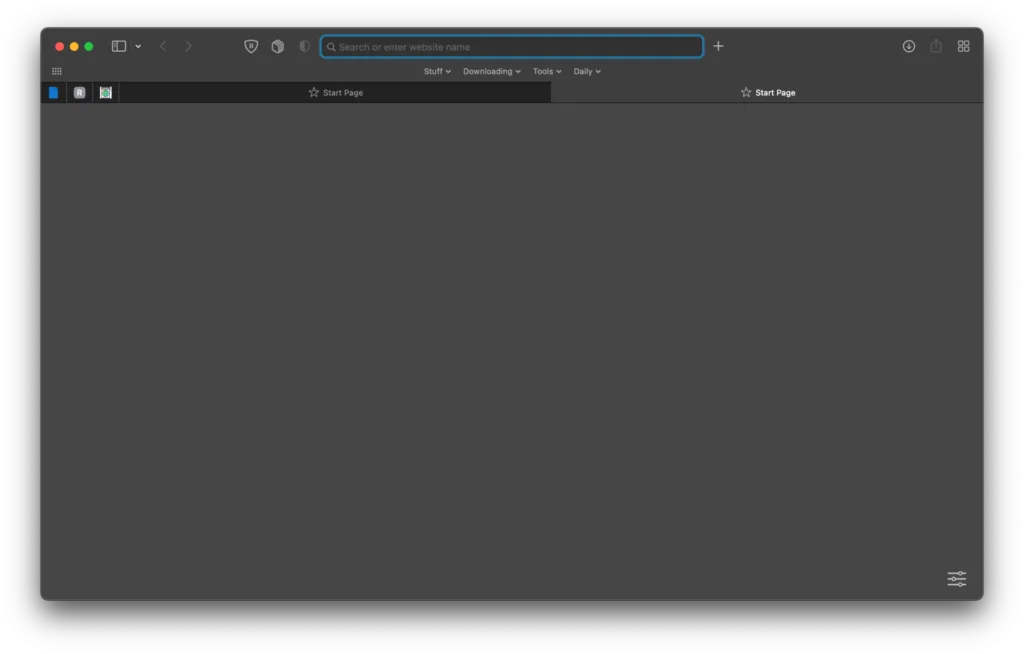Image resolution: width=1024 pixels, height=654 pixels.
Task: Go back with the back arrow
Action: coord(163,46)
